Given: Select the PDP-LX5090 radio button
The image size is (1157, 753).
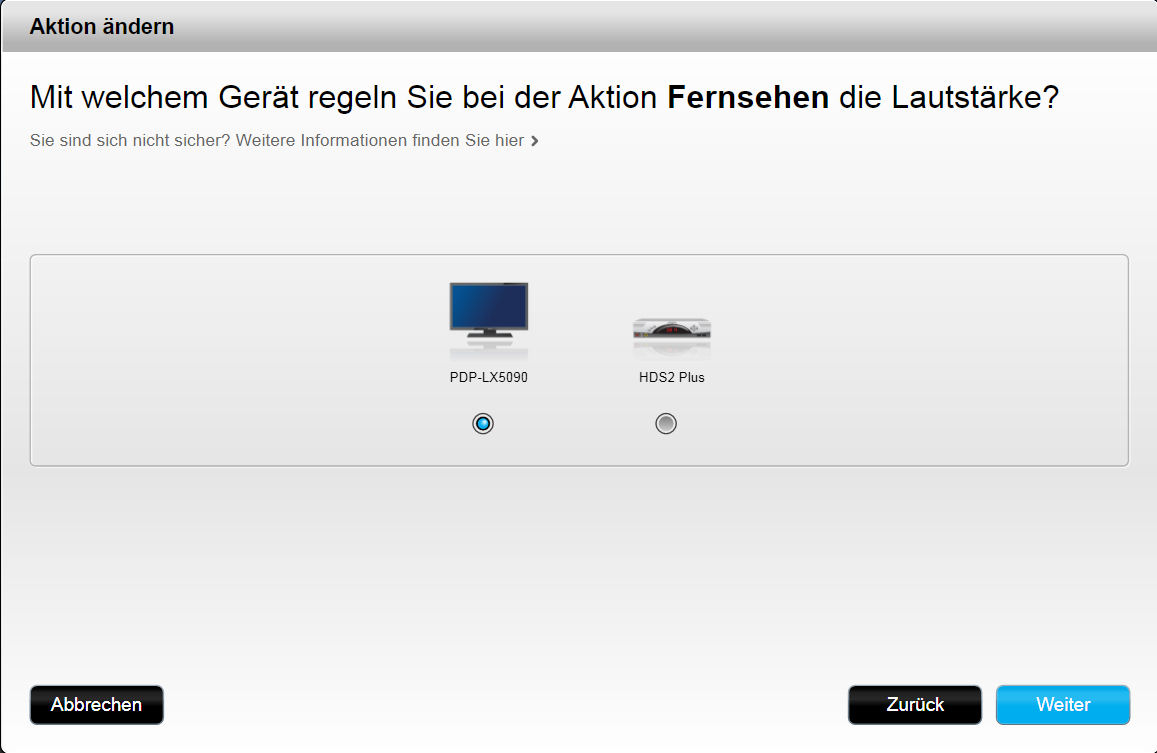Looking at the screenshot, I should pyautogui.click(x=483, y=424).
